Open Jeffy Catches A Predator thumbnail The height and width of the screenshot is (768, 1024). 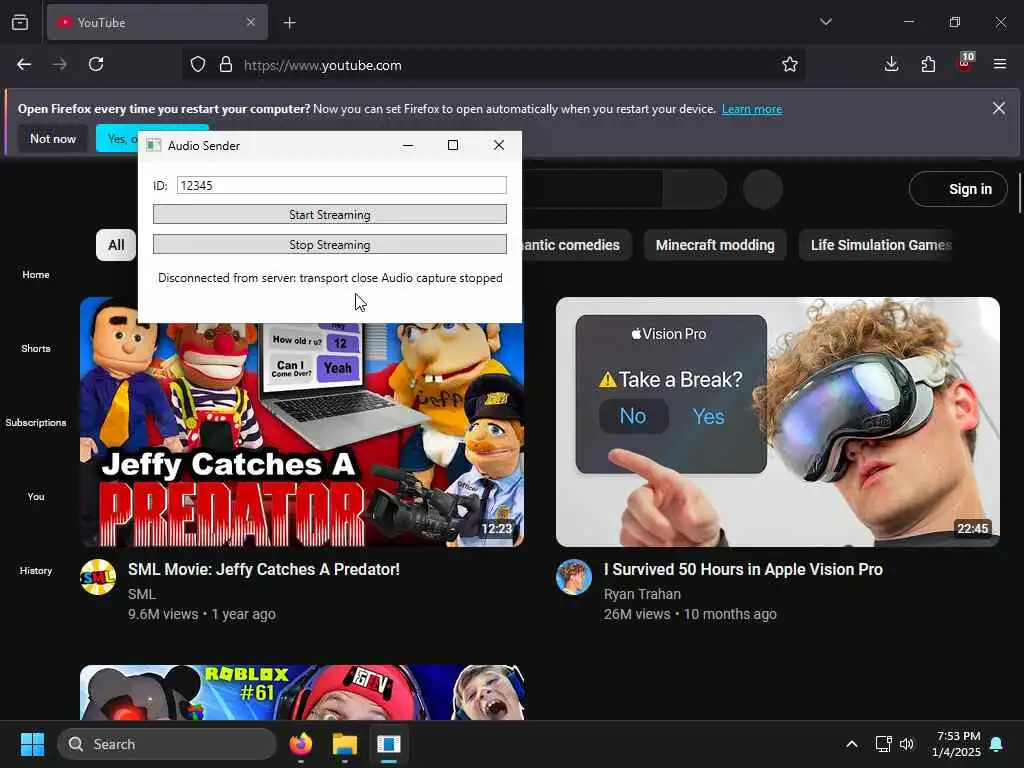tap(302, 434)
